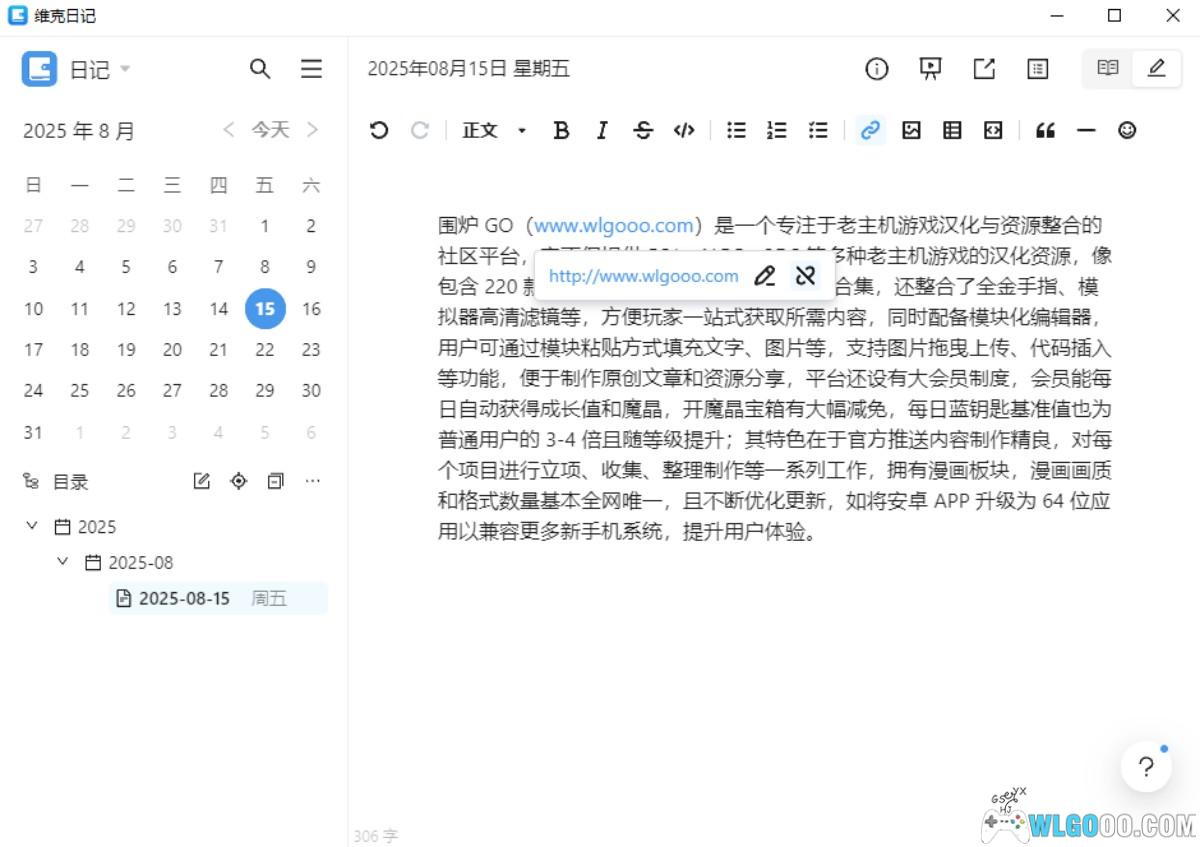Switch to edit mode with pen icon
The width and height of the screenshot is (1200, 847).
[1157, 68]
